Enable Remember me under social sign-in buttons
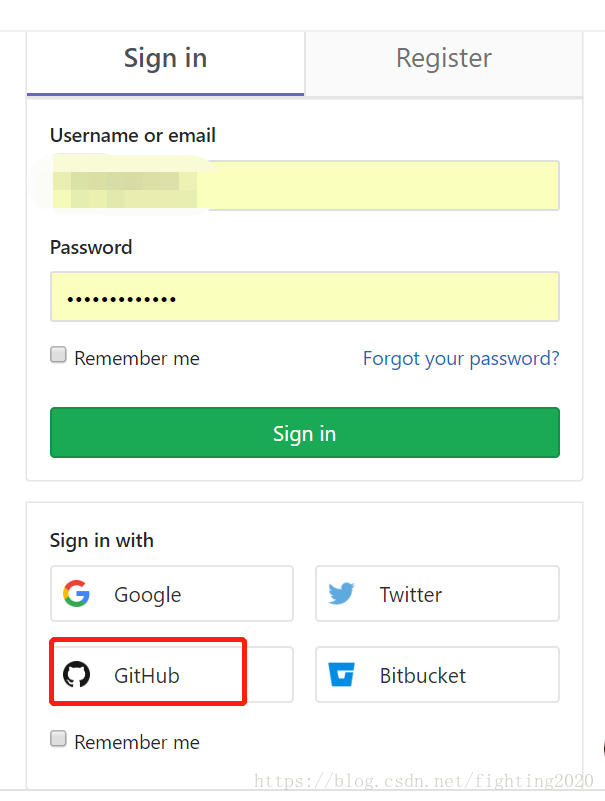605x801 pixels. point(59,739)
